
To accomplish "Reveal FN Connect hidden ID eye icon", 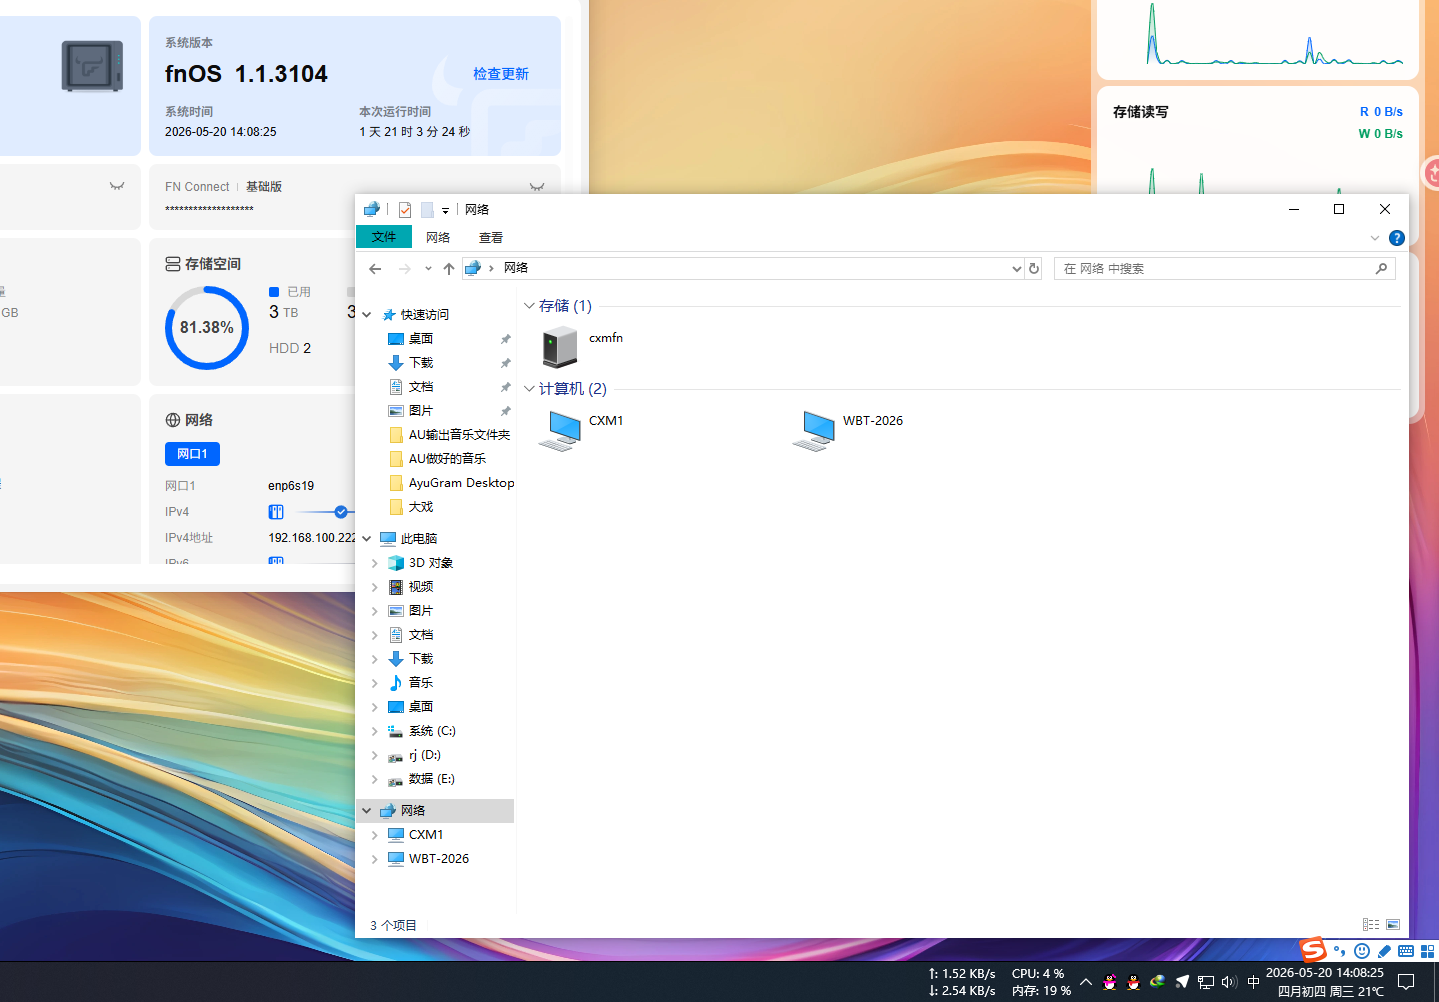I will tap(537, 187).
